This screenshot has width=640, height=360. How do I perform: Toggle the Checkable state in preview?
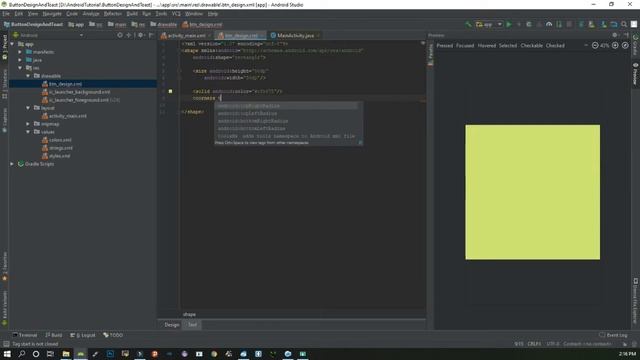pos(531,46)
